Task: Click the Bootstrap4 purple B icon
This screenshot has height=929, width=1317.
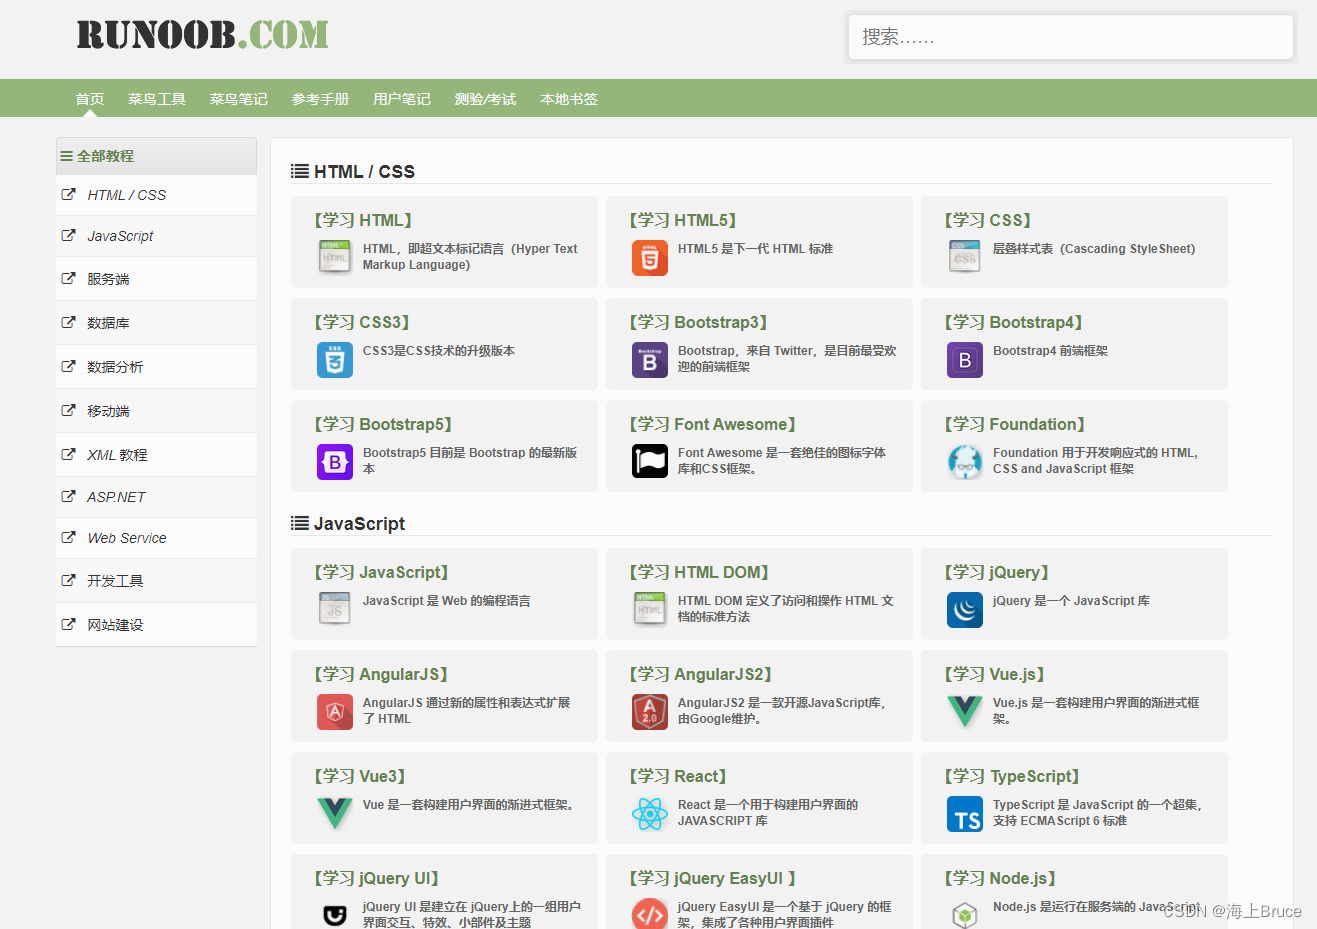Action: pos(965,360)
